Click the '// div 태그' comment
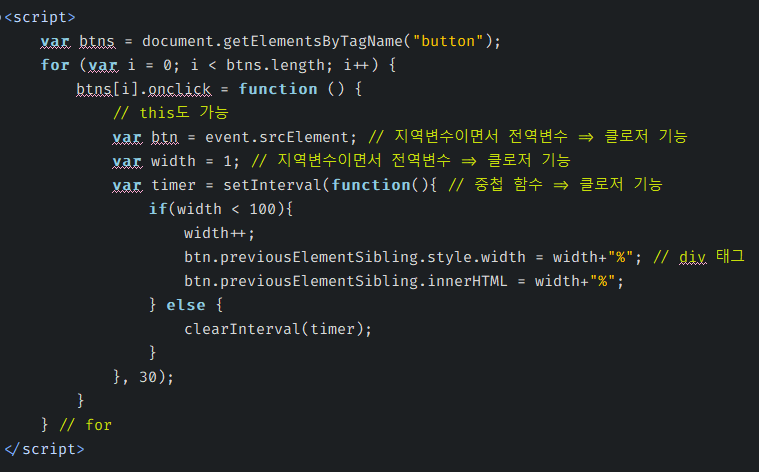 point(698,257)
